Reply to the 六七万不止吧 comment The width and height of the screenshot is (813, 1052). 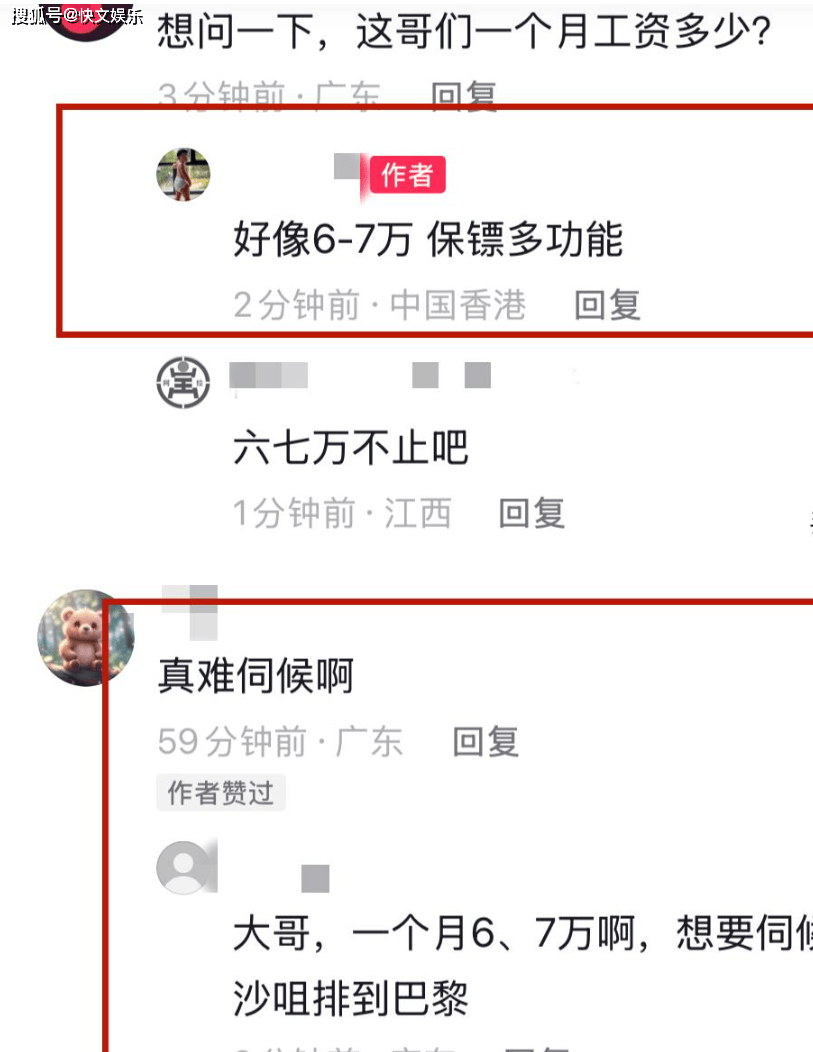[532, 513]
